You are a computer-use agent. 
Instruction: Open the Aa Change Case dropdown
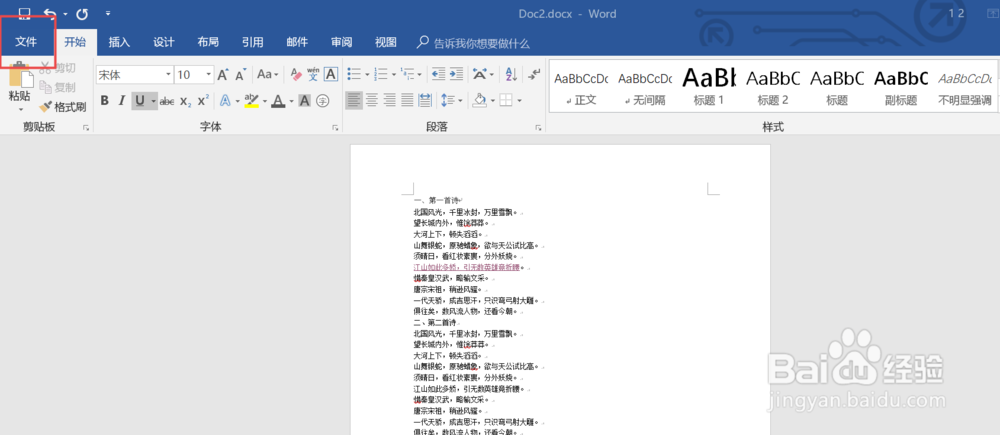point(268,75)
